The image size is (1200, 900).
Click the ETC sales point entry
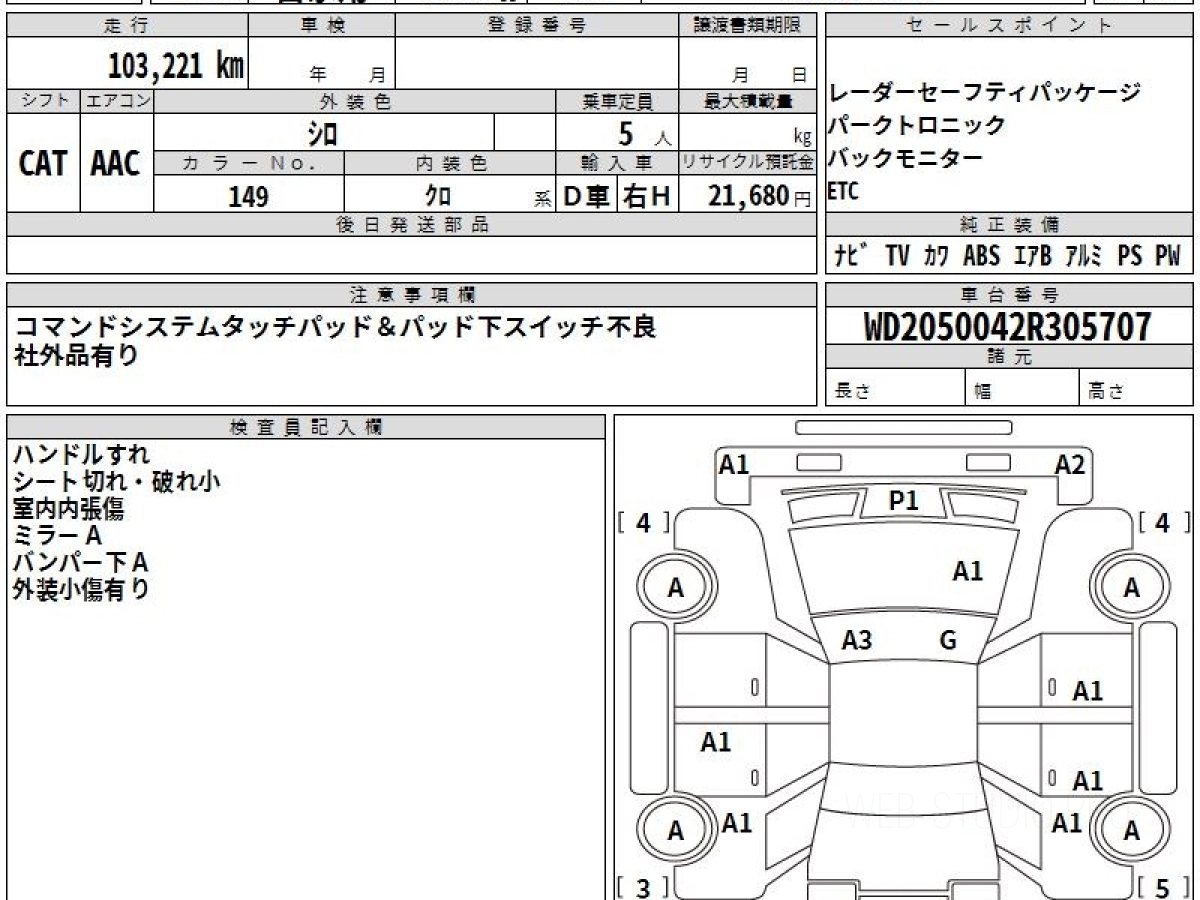pos(843,192)
